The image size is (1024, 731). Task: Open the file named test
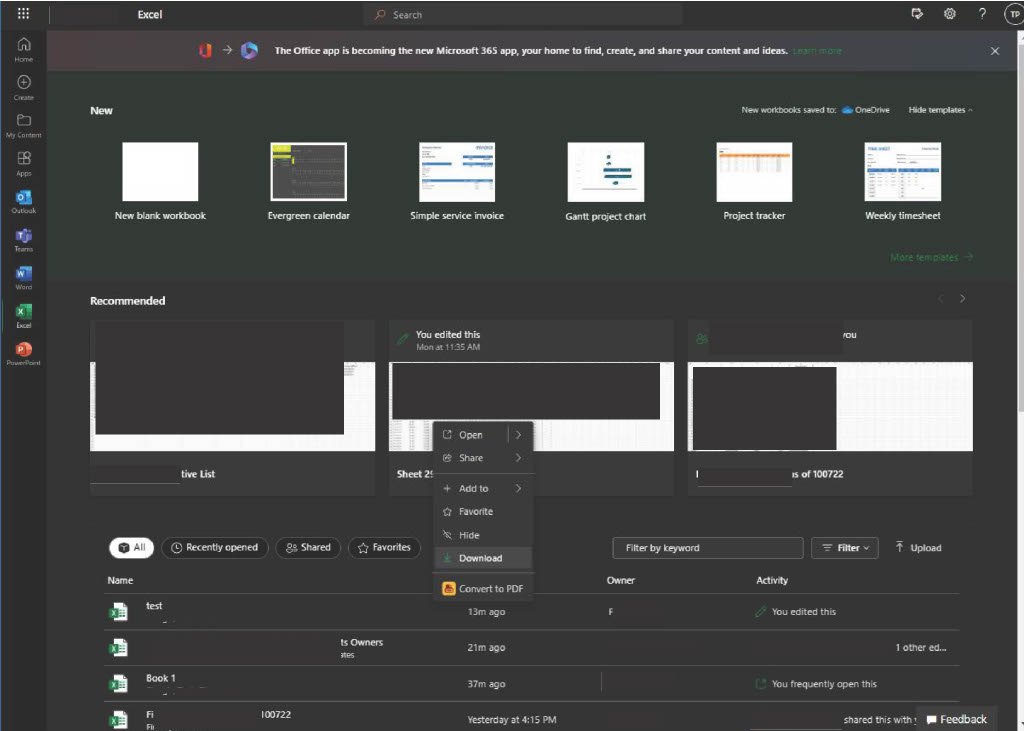coord(154,606)
